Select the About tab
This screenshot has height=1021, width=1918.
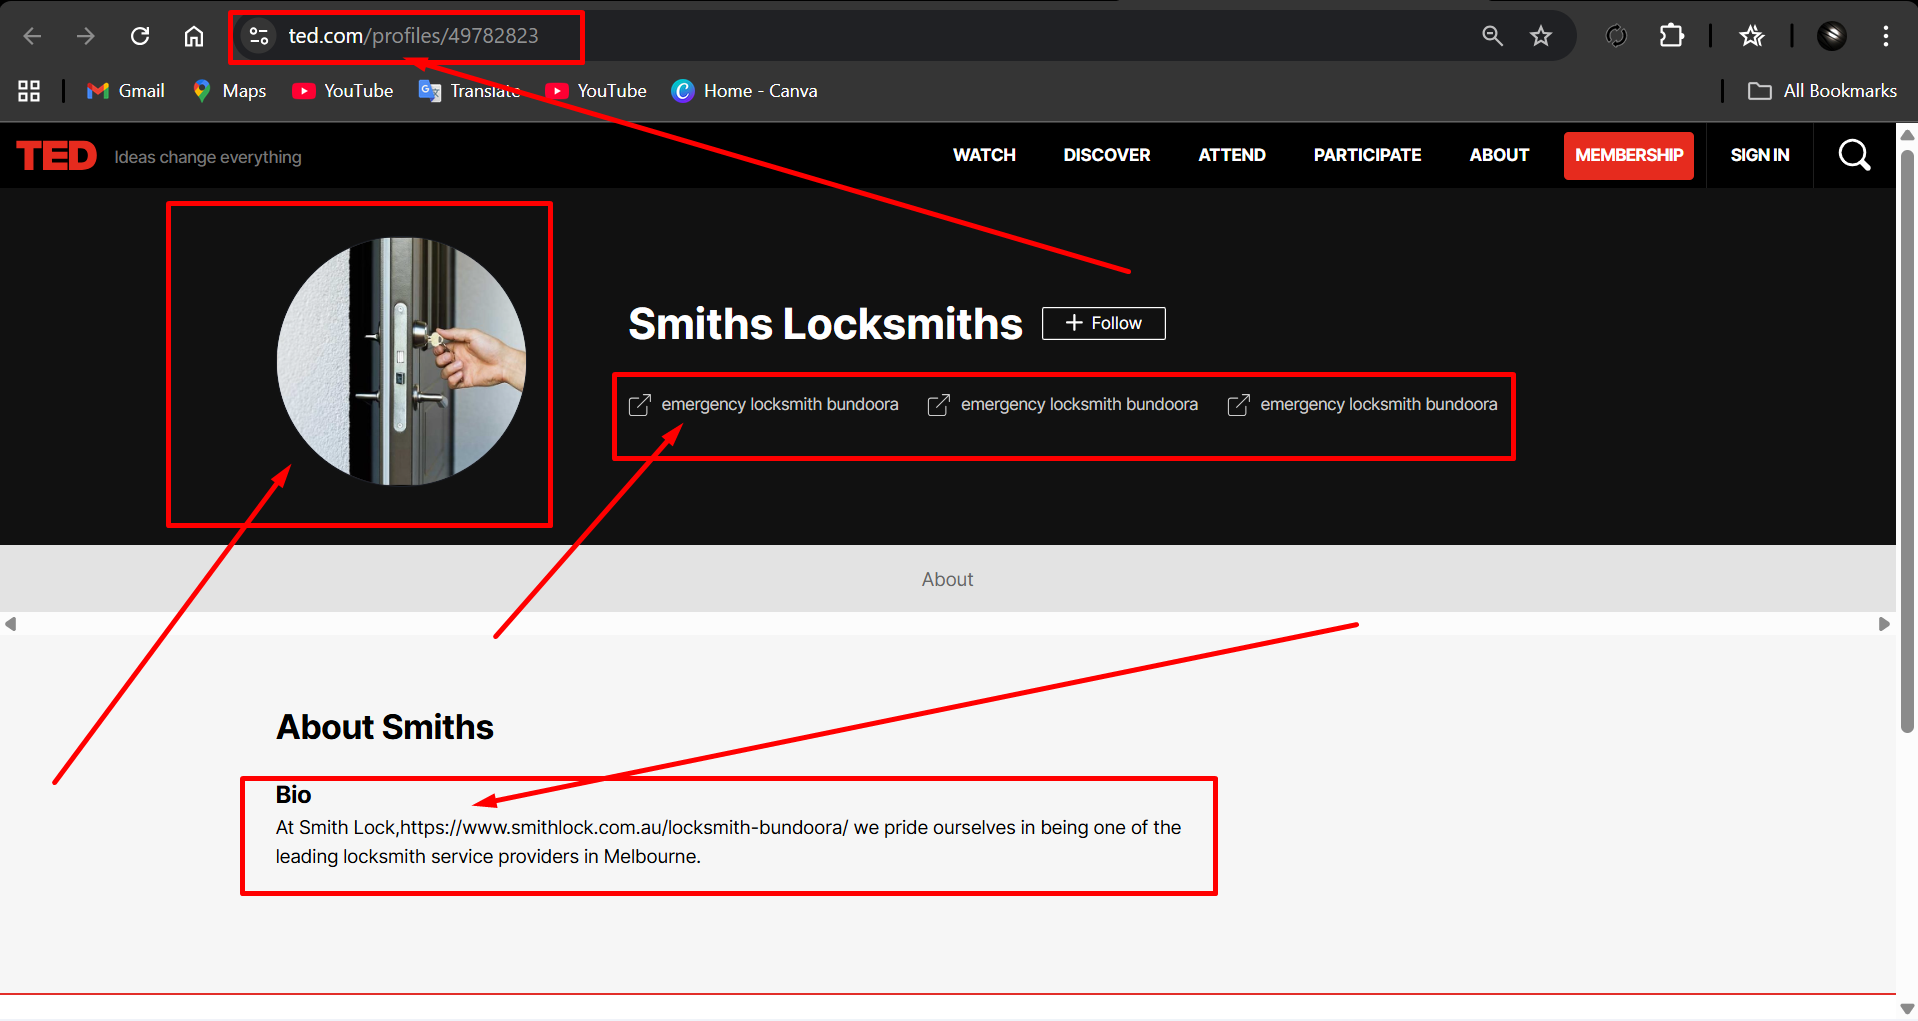click(x=947, y=579)
